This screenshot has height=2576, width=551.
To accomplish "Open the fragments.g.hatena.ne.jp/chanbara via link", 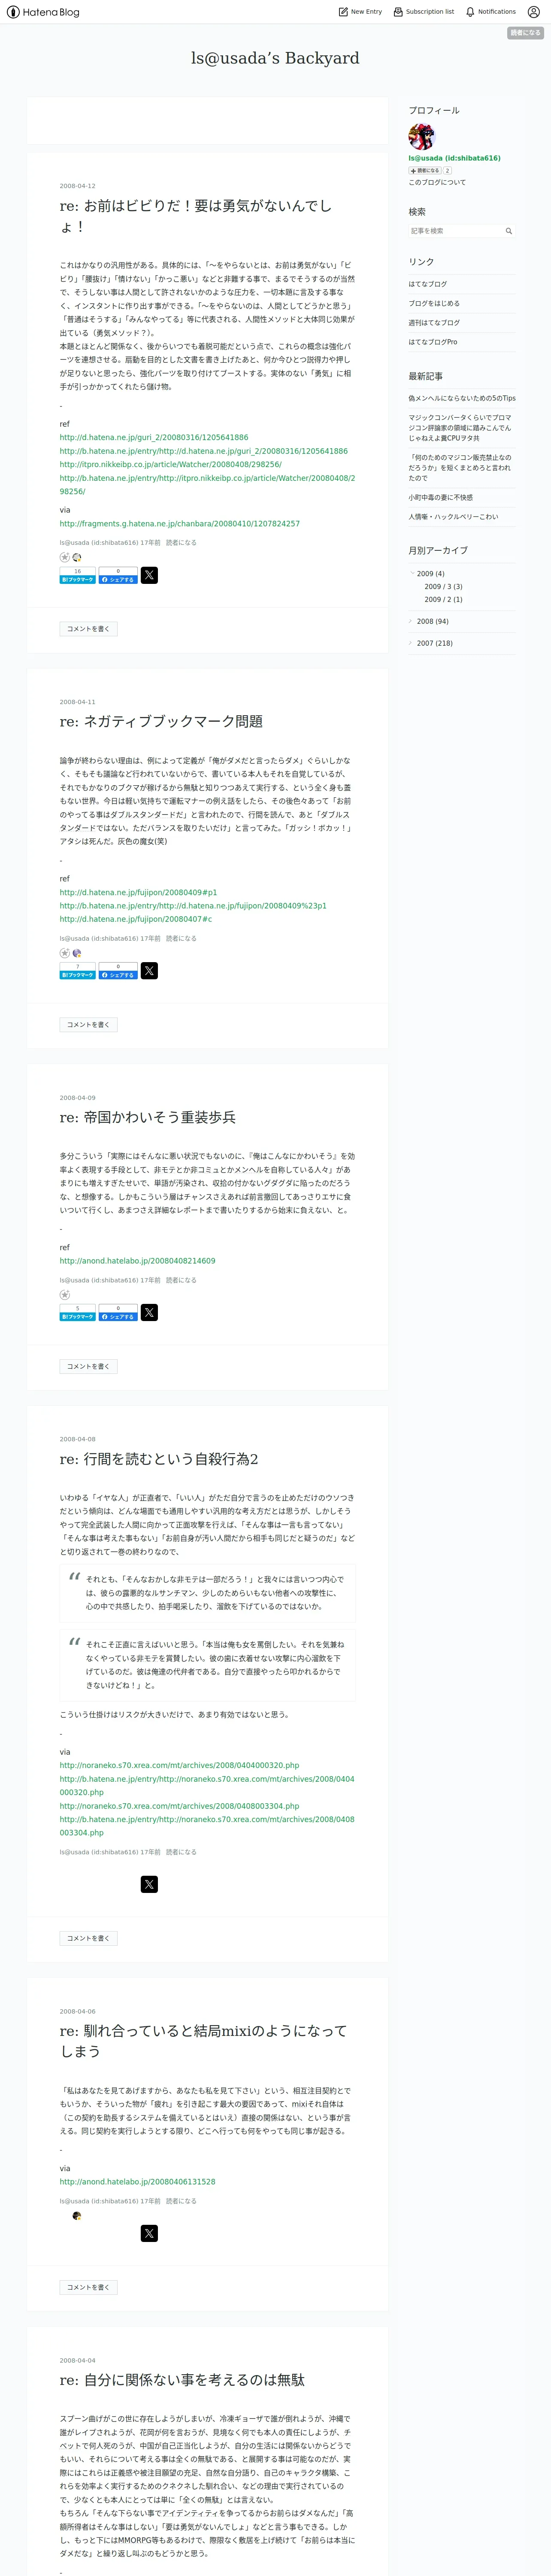I will 179,524.
